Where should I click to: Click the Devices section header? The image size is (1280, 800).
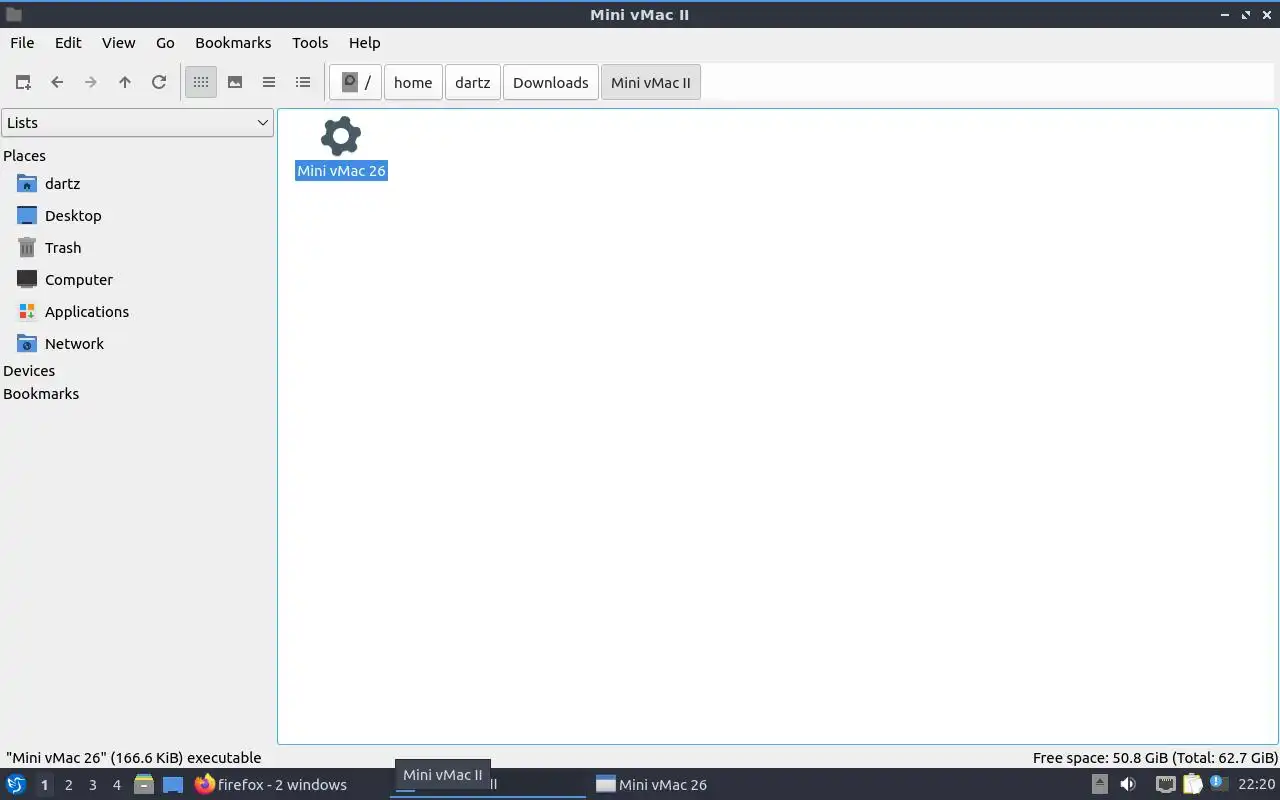point(29,371)
